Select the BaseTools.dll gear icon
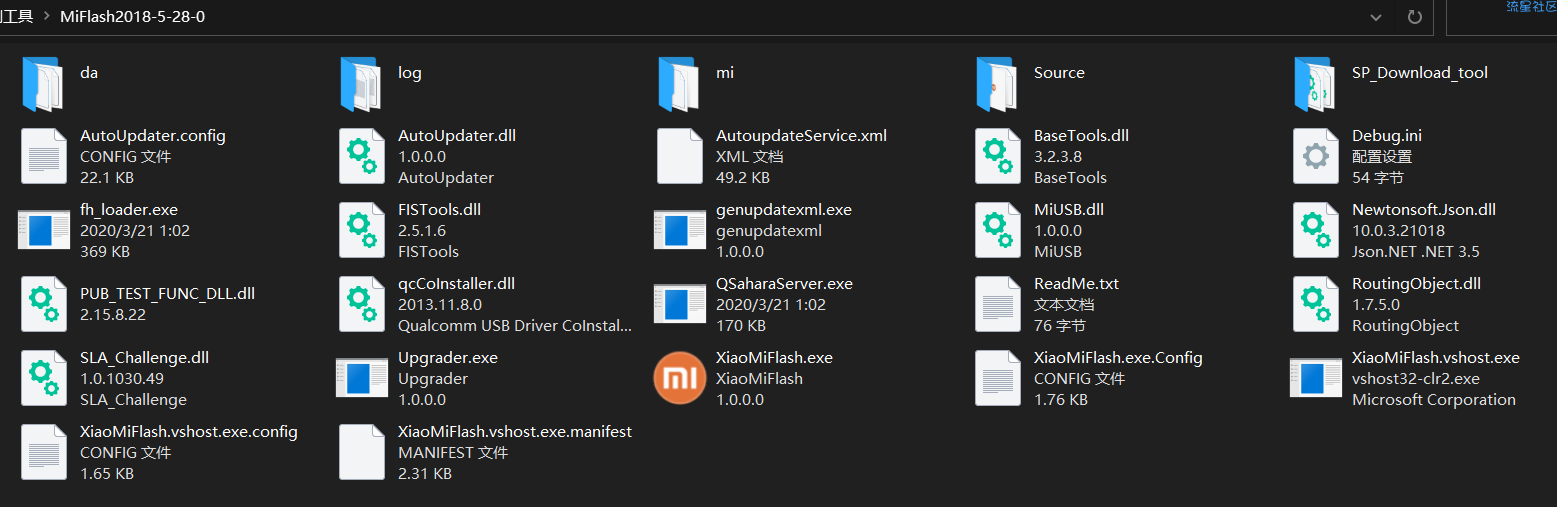The image size is (1557, 507). click(997, 156)
